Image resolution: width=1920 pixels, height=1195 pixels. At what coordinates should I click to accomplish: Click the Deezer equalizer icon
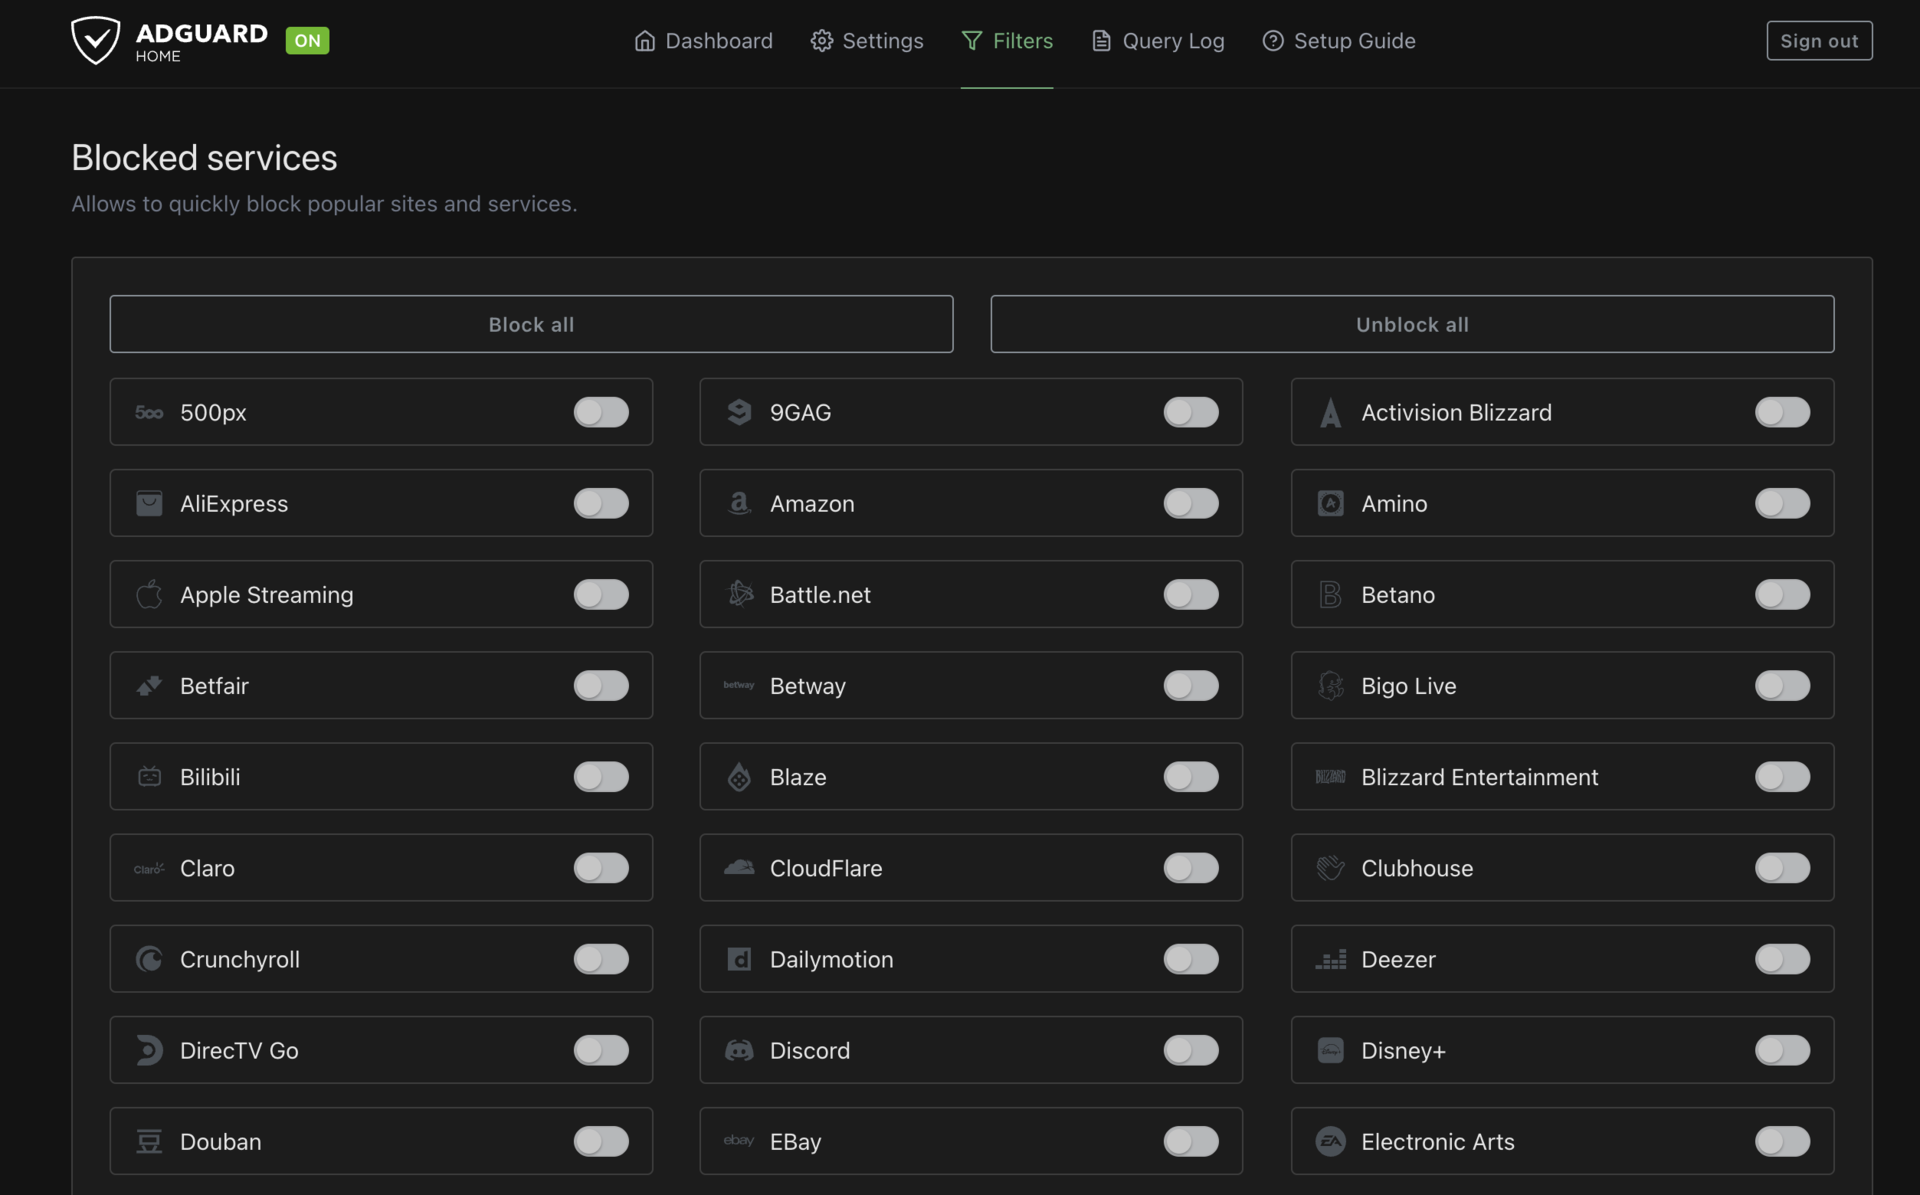point(1330,959)
